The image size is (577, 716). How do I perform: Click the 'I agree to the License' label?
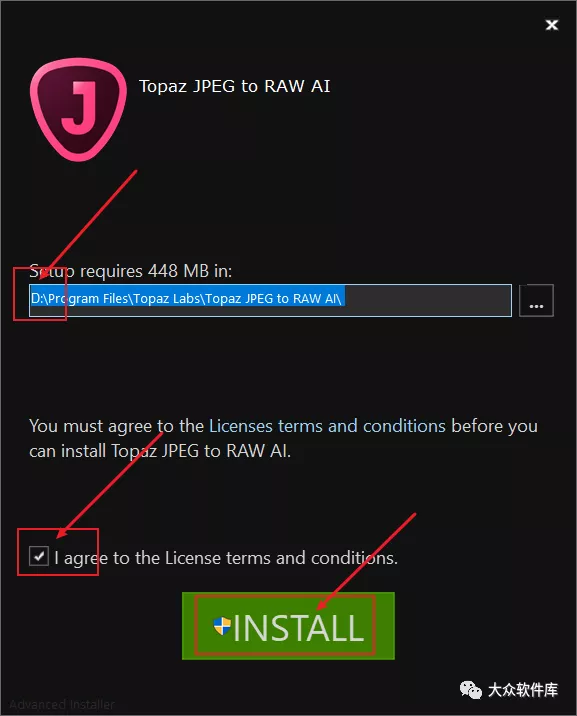click(x=226, y=558)
